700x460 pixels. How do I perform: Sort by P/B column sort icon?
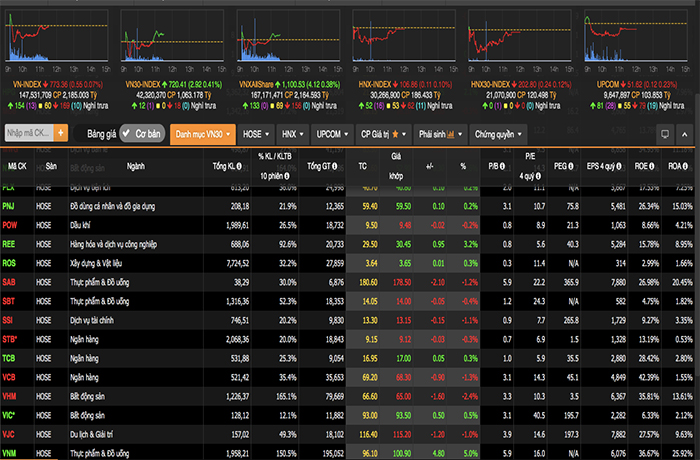tap(502, 166)
